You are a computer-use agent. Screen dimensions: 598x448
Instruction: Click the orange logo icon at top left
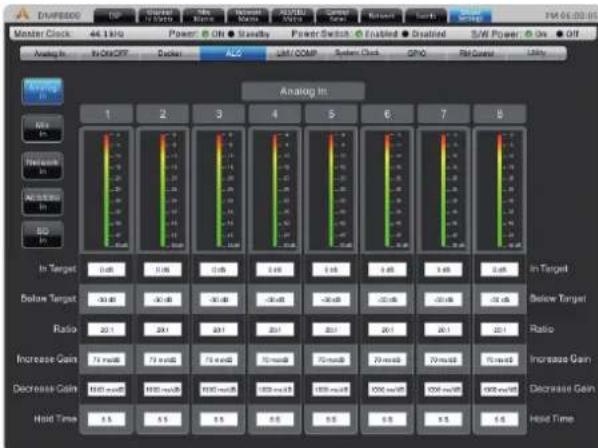tap(23, 15)
